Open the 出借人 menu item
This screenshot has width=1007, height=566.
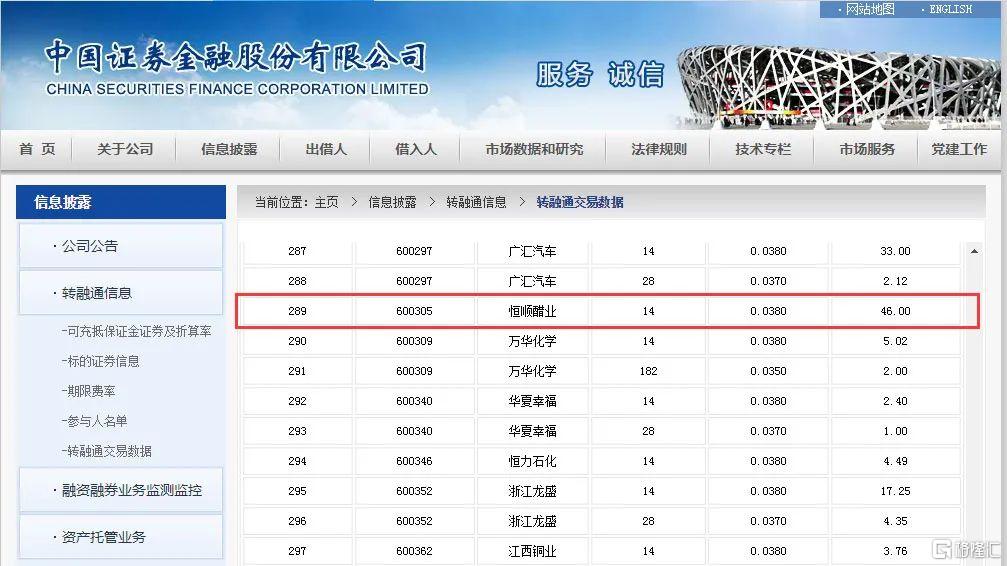(x=326, y=149)
